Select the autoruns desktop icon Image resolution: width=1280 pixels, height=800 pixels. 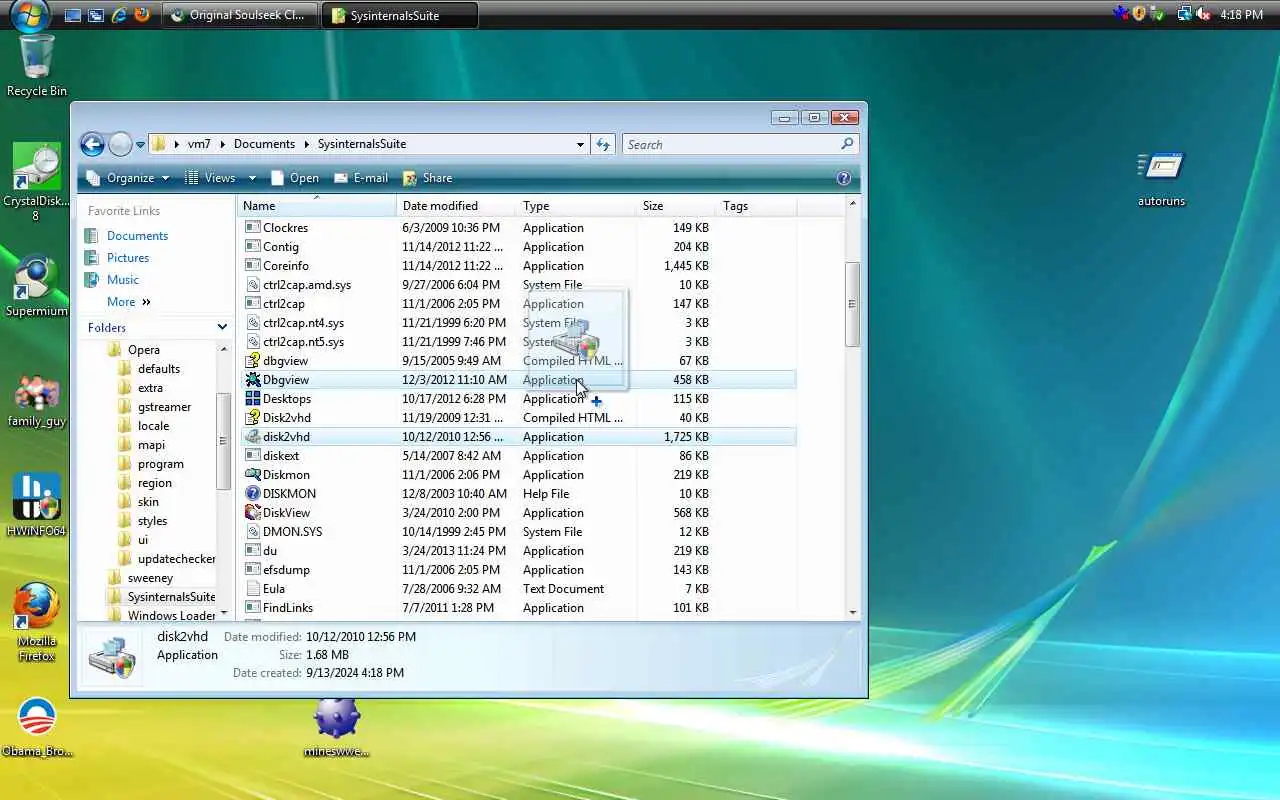(x=1161, y=180)
